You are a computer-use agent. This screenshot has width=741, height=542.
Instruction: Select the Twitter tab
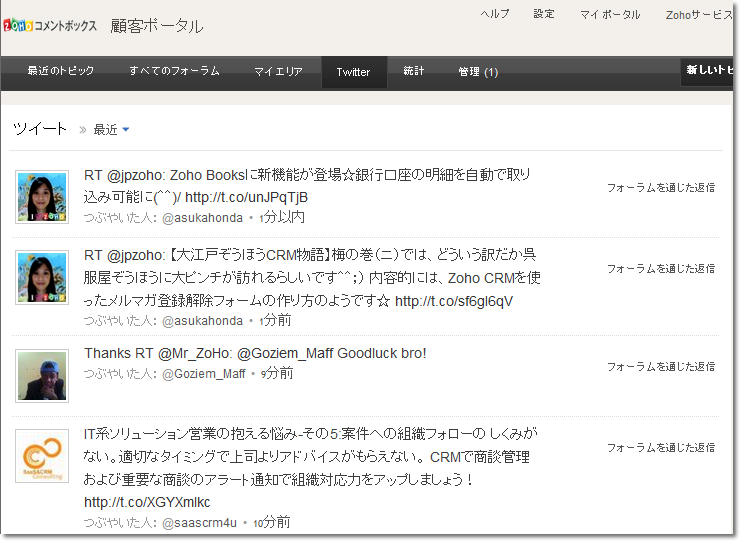(x=353, y=72)
